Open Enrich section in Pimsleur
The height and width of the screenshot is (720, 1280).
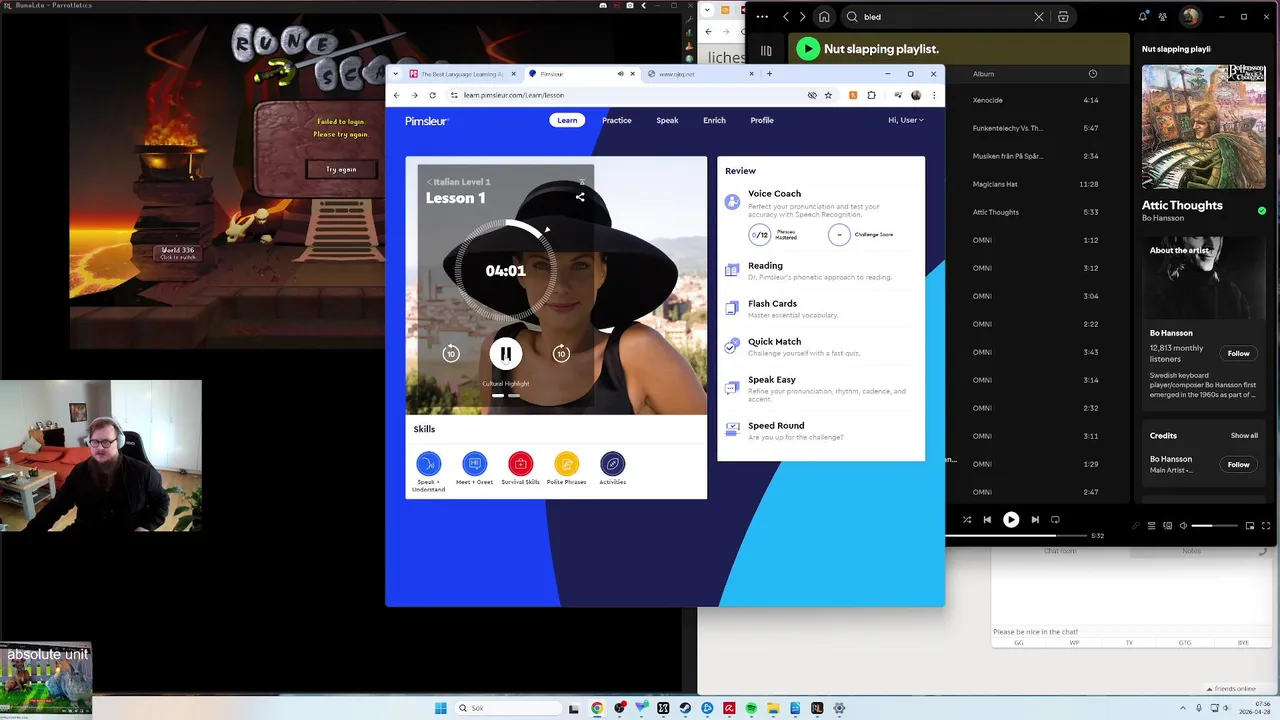(x=714, y=120)
